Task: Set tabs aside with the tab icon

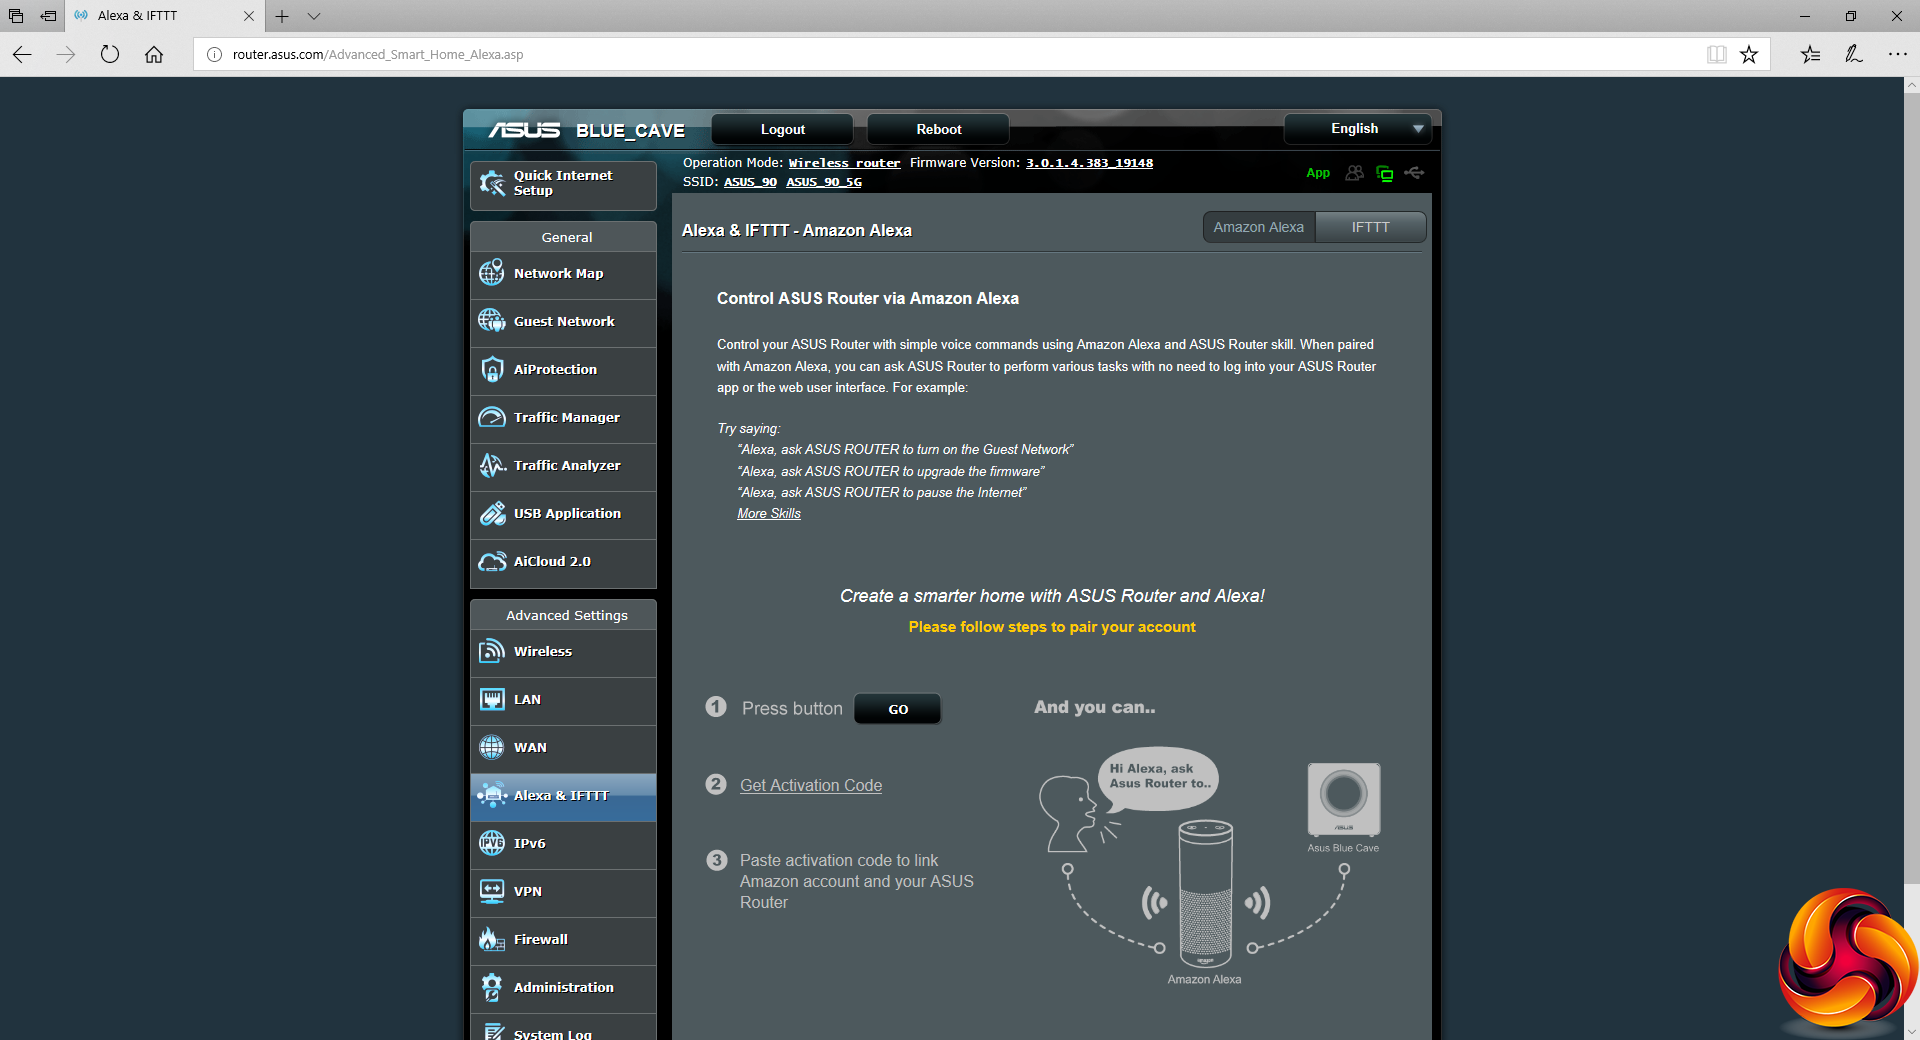Action: tap(48, 16)
